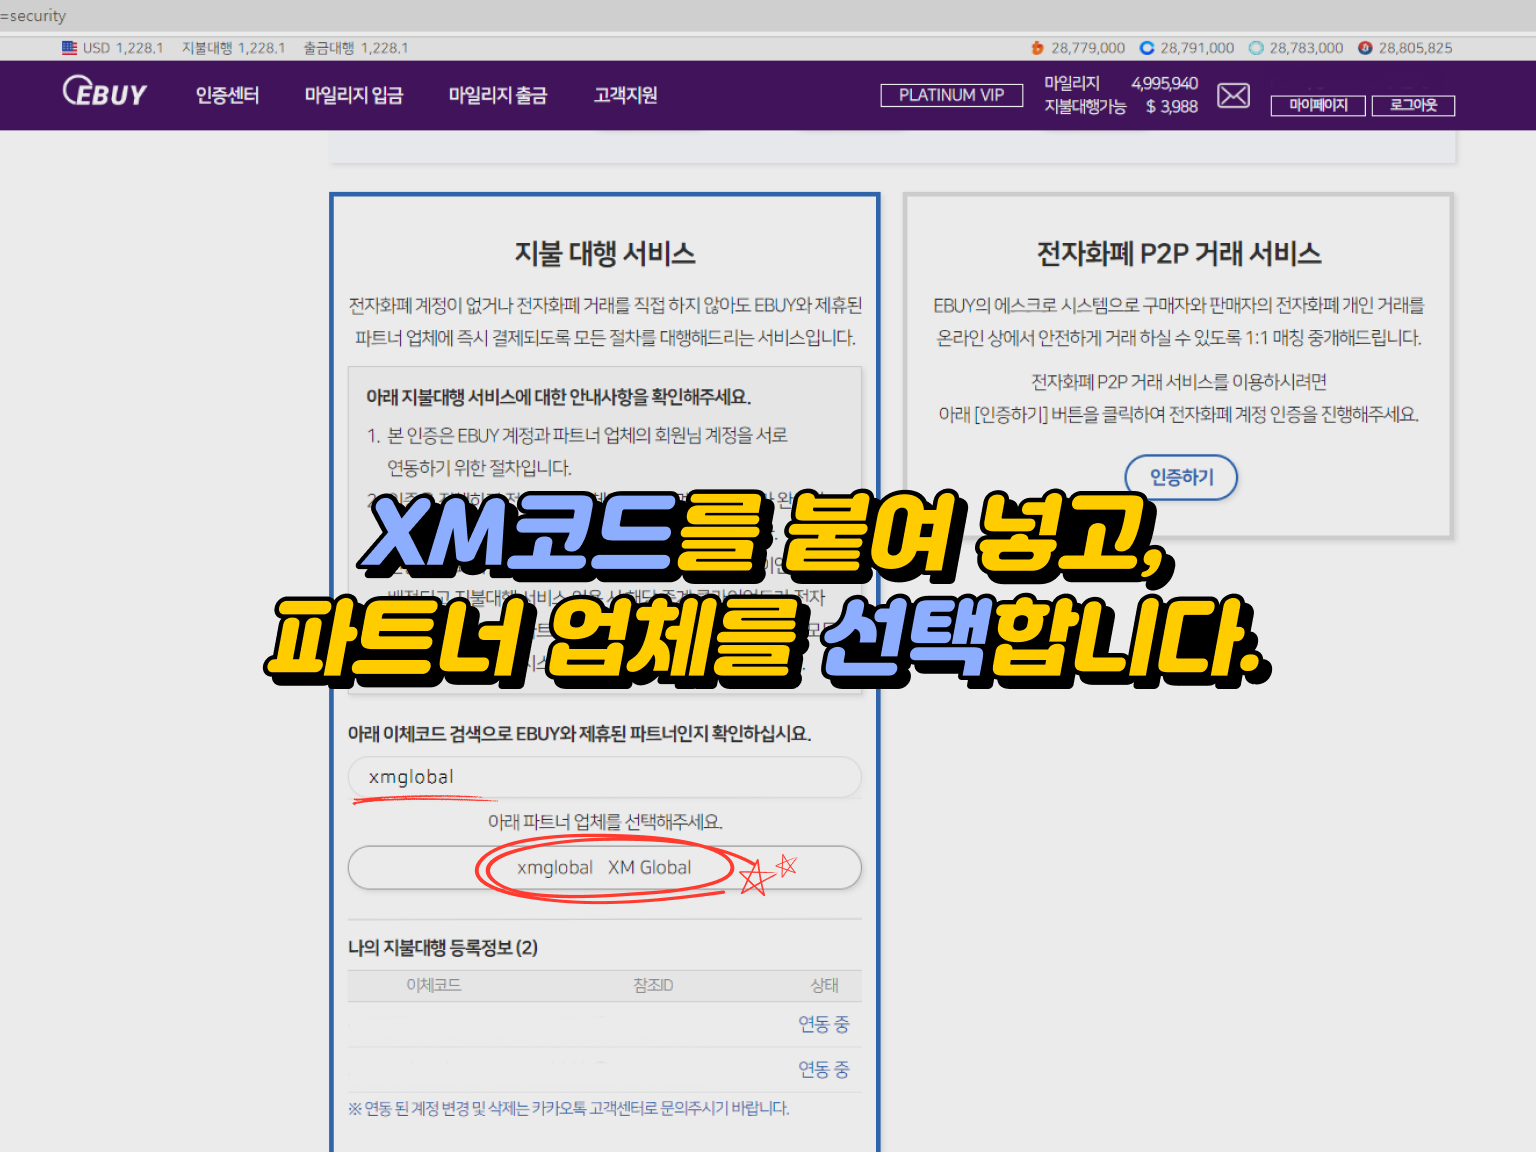Select the circled xmglobal XM Global partner option
The height and width of the screenshot is (1153, 1536).
click(603, 868)
